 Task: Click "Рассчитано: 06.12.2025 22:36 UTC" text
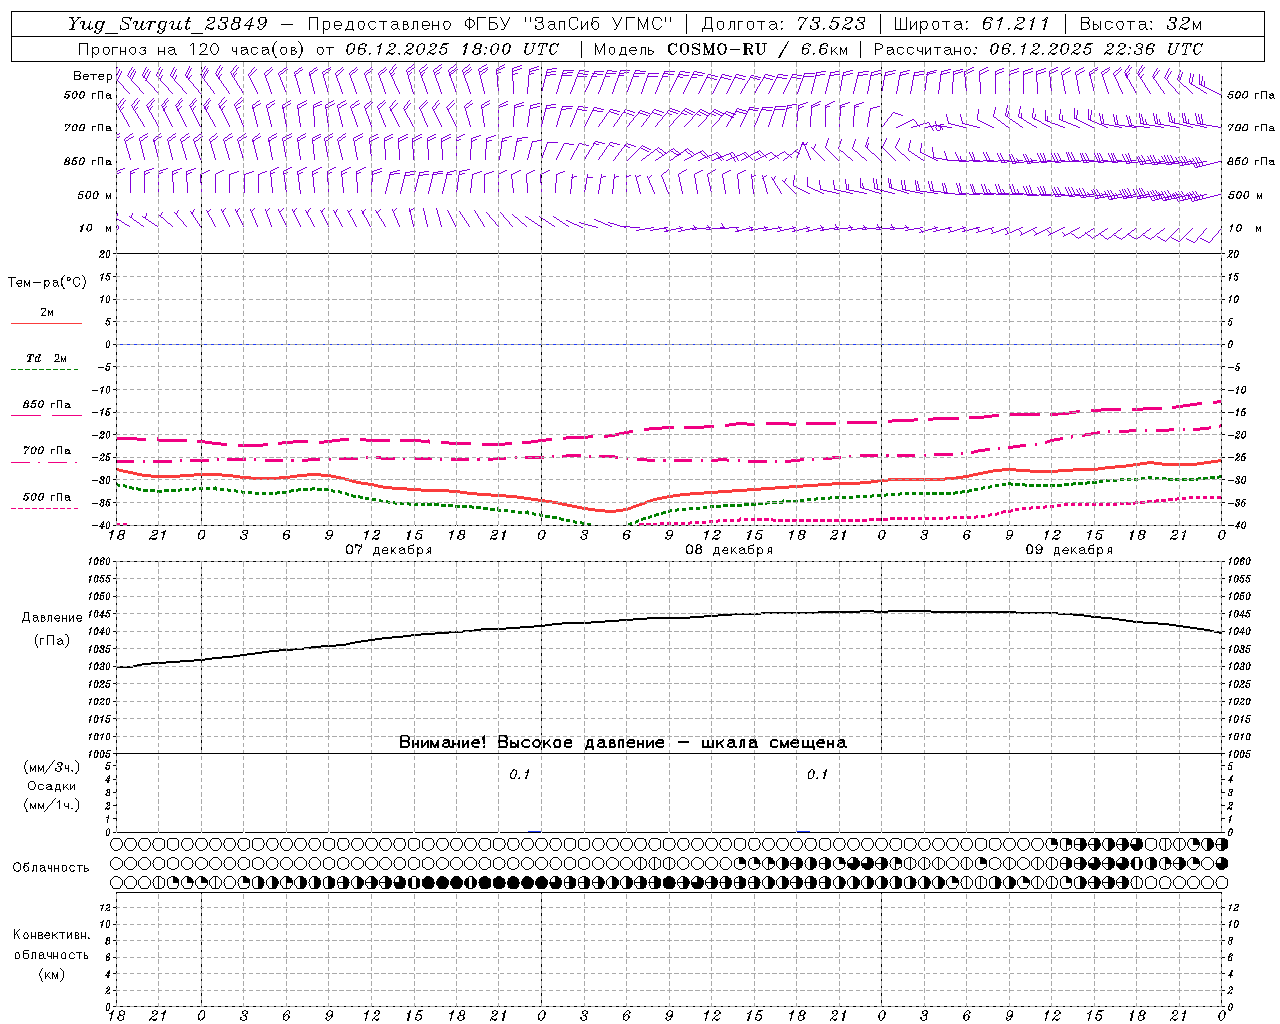point(1038,49)
